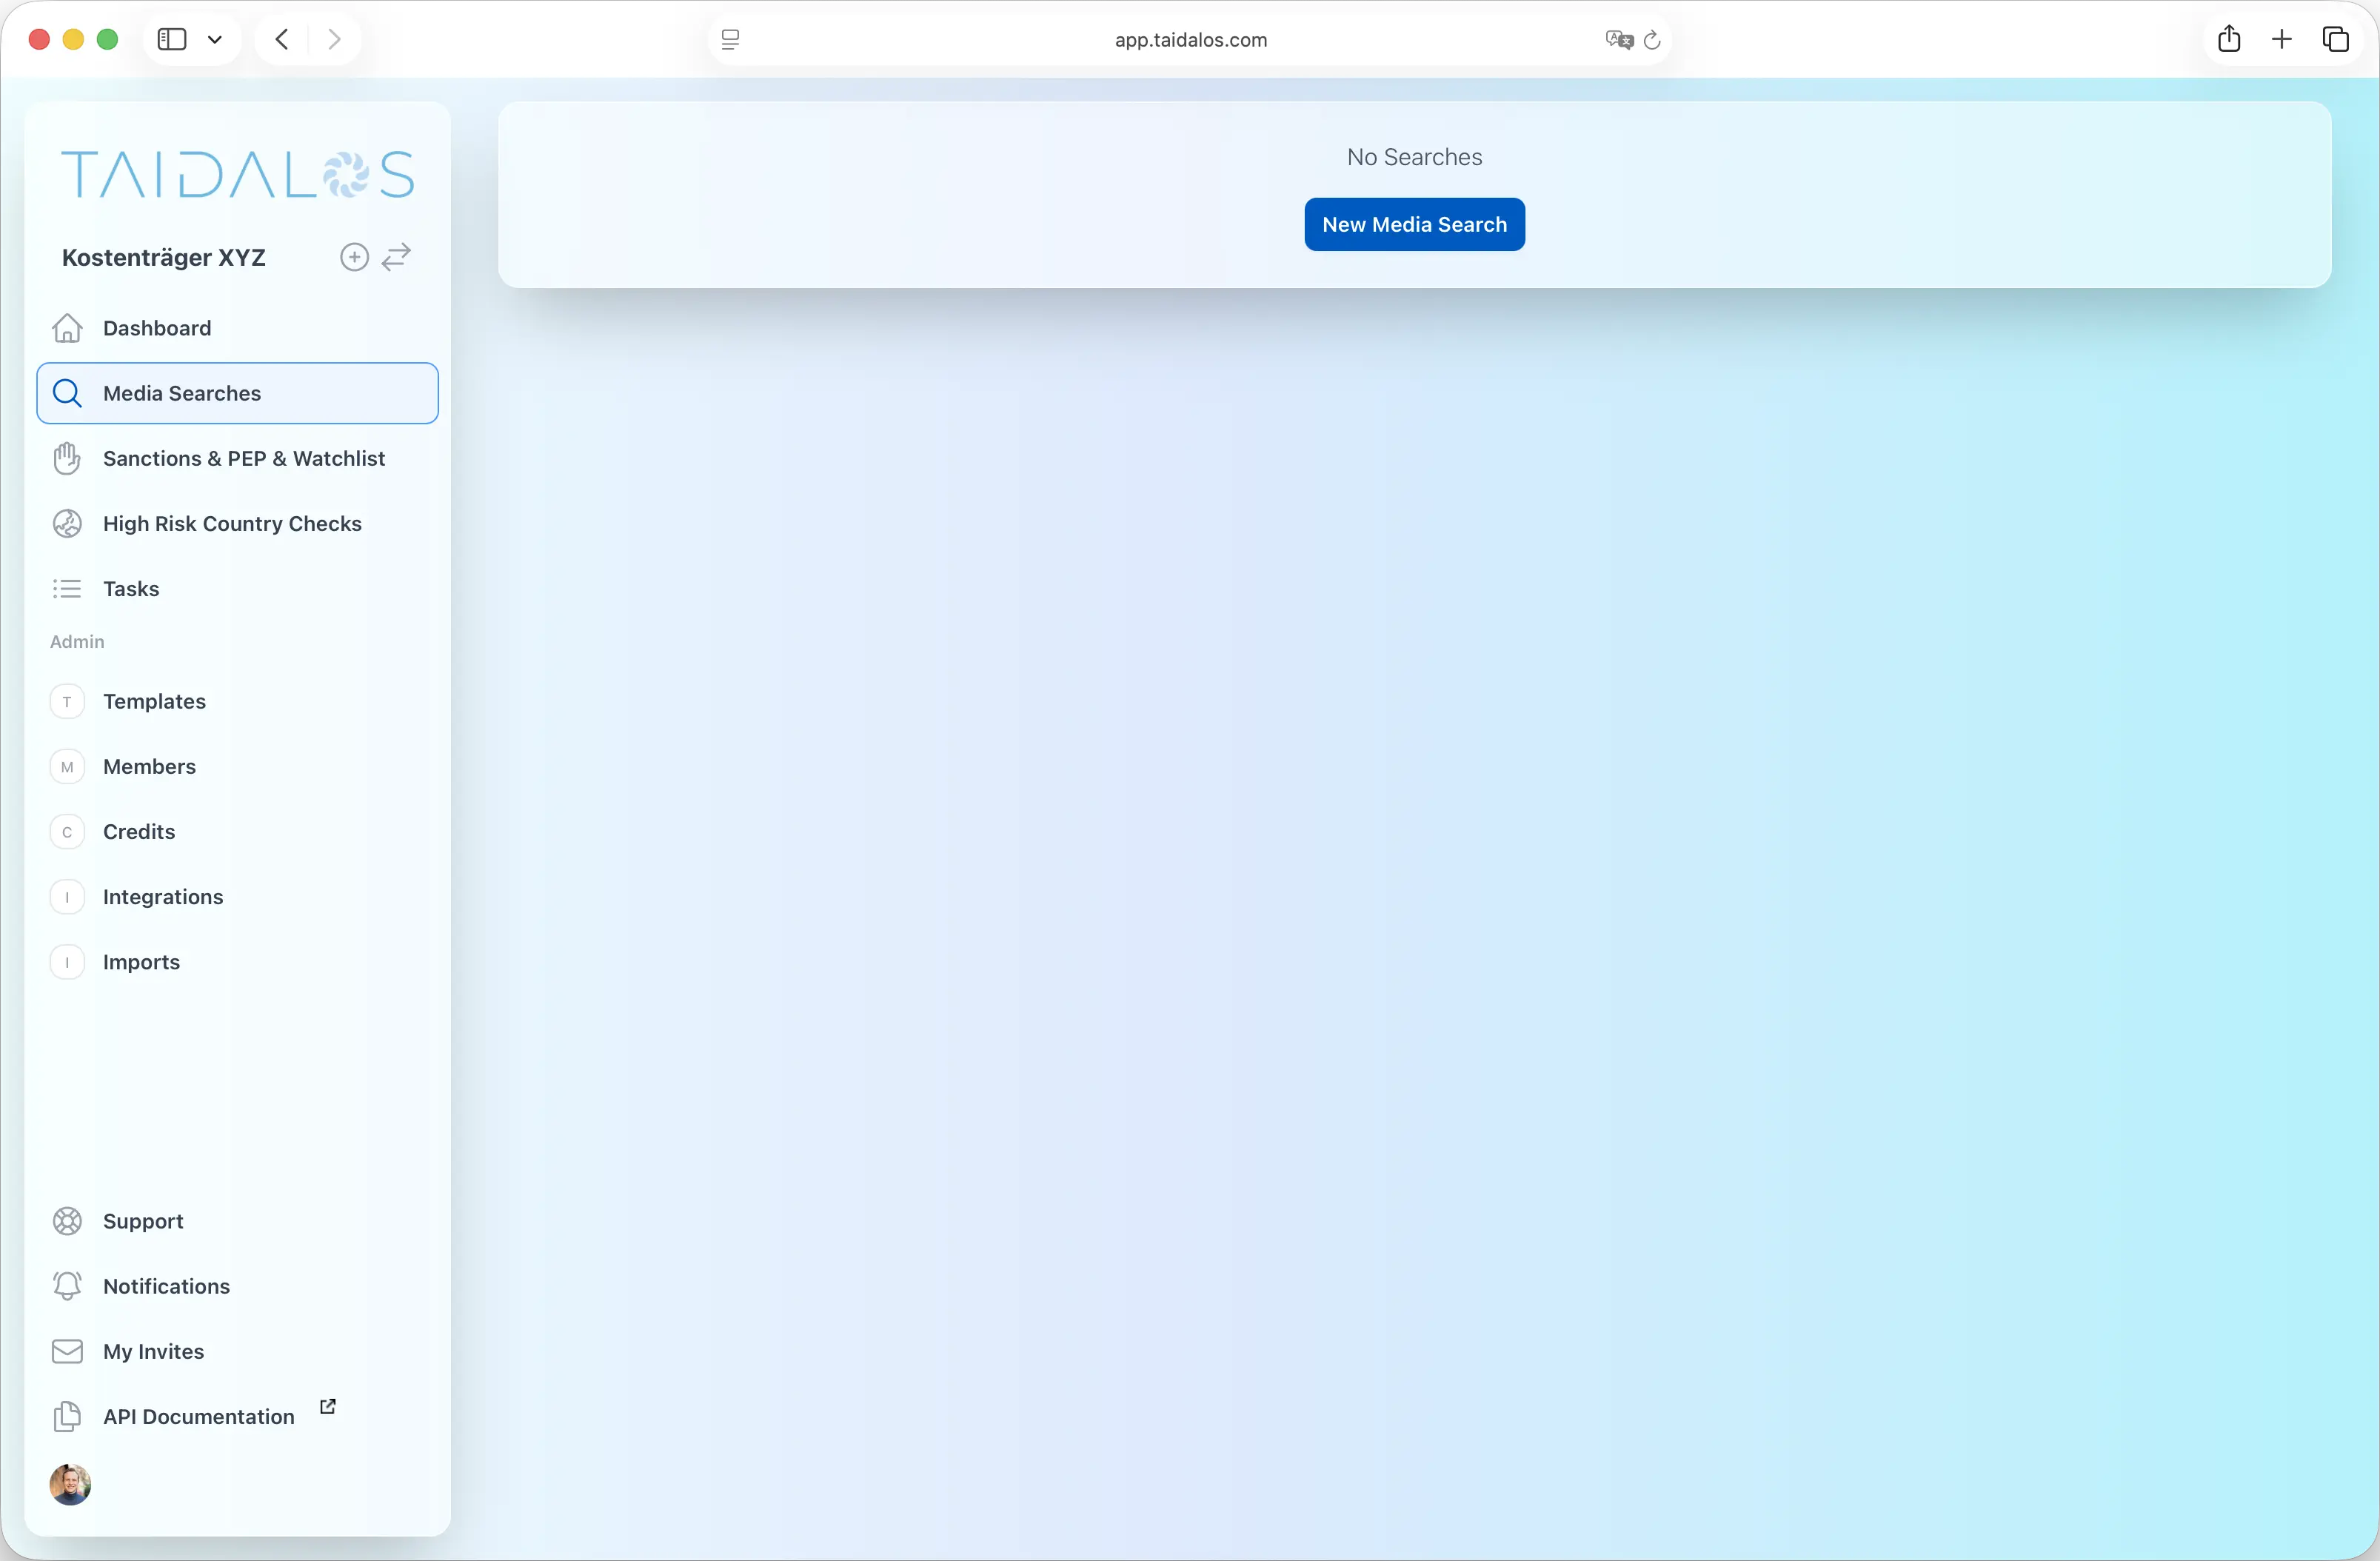Click the Integrations icon
Viewport: 2380px width, 1561px height.
pos(67,896)
